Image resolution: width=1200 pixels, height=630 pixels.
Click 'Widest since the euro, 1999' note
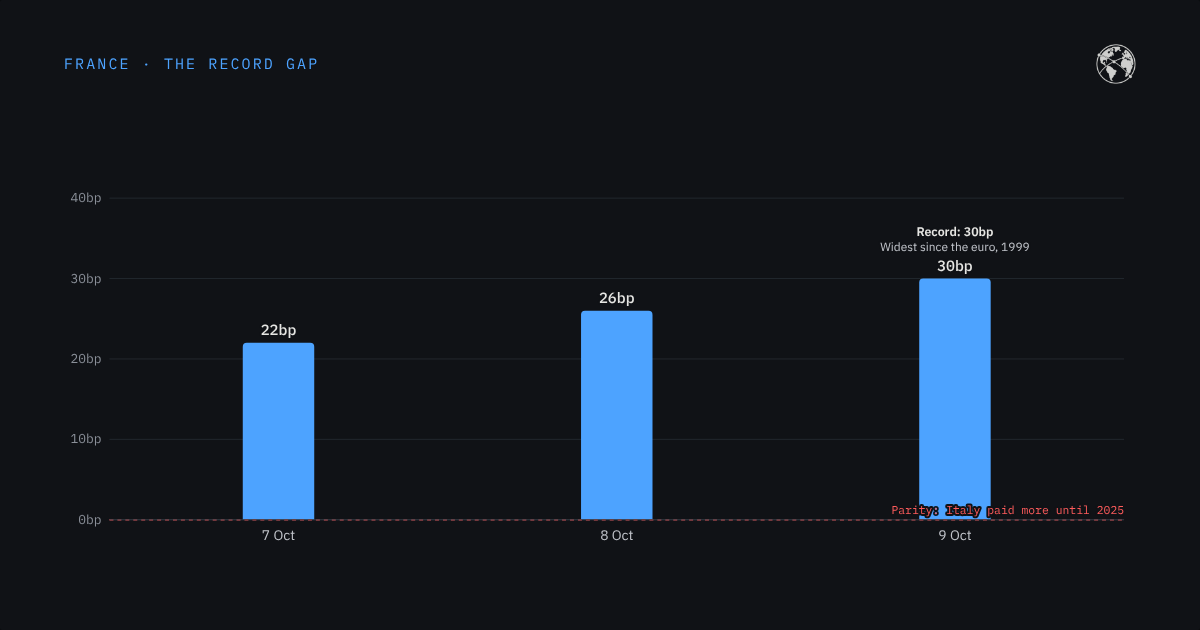pyautogui.click(x=955, y=246)
